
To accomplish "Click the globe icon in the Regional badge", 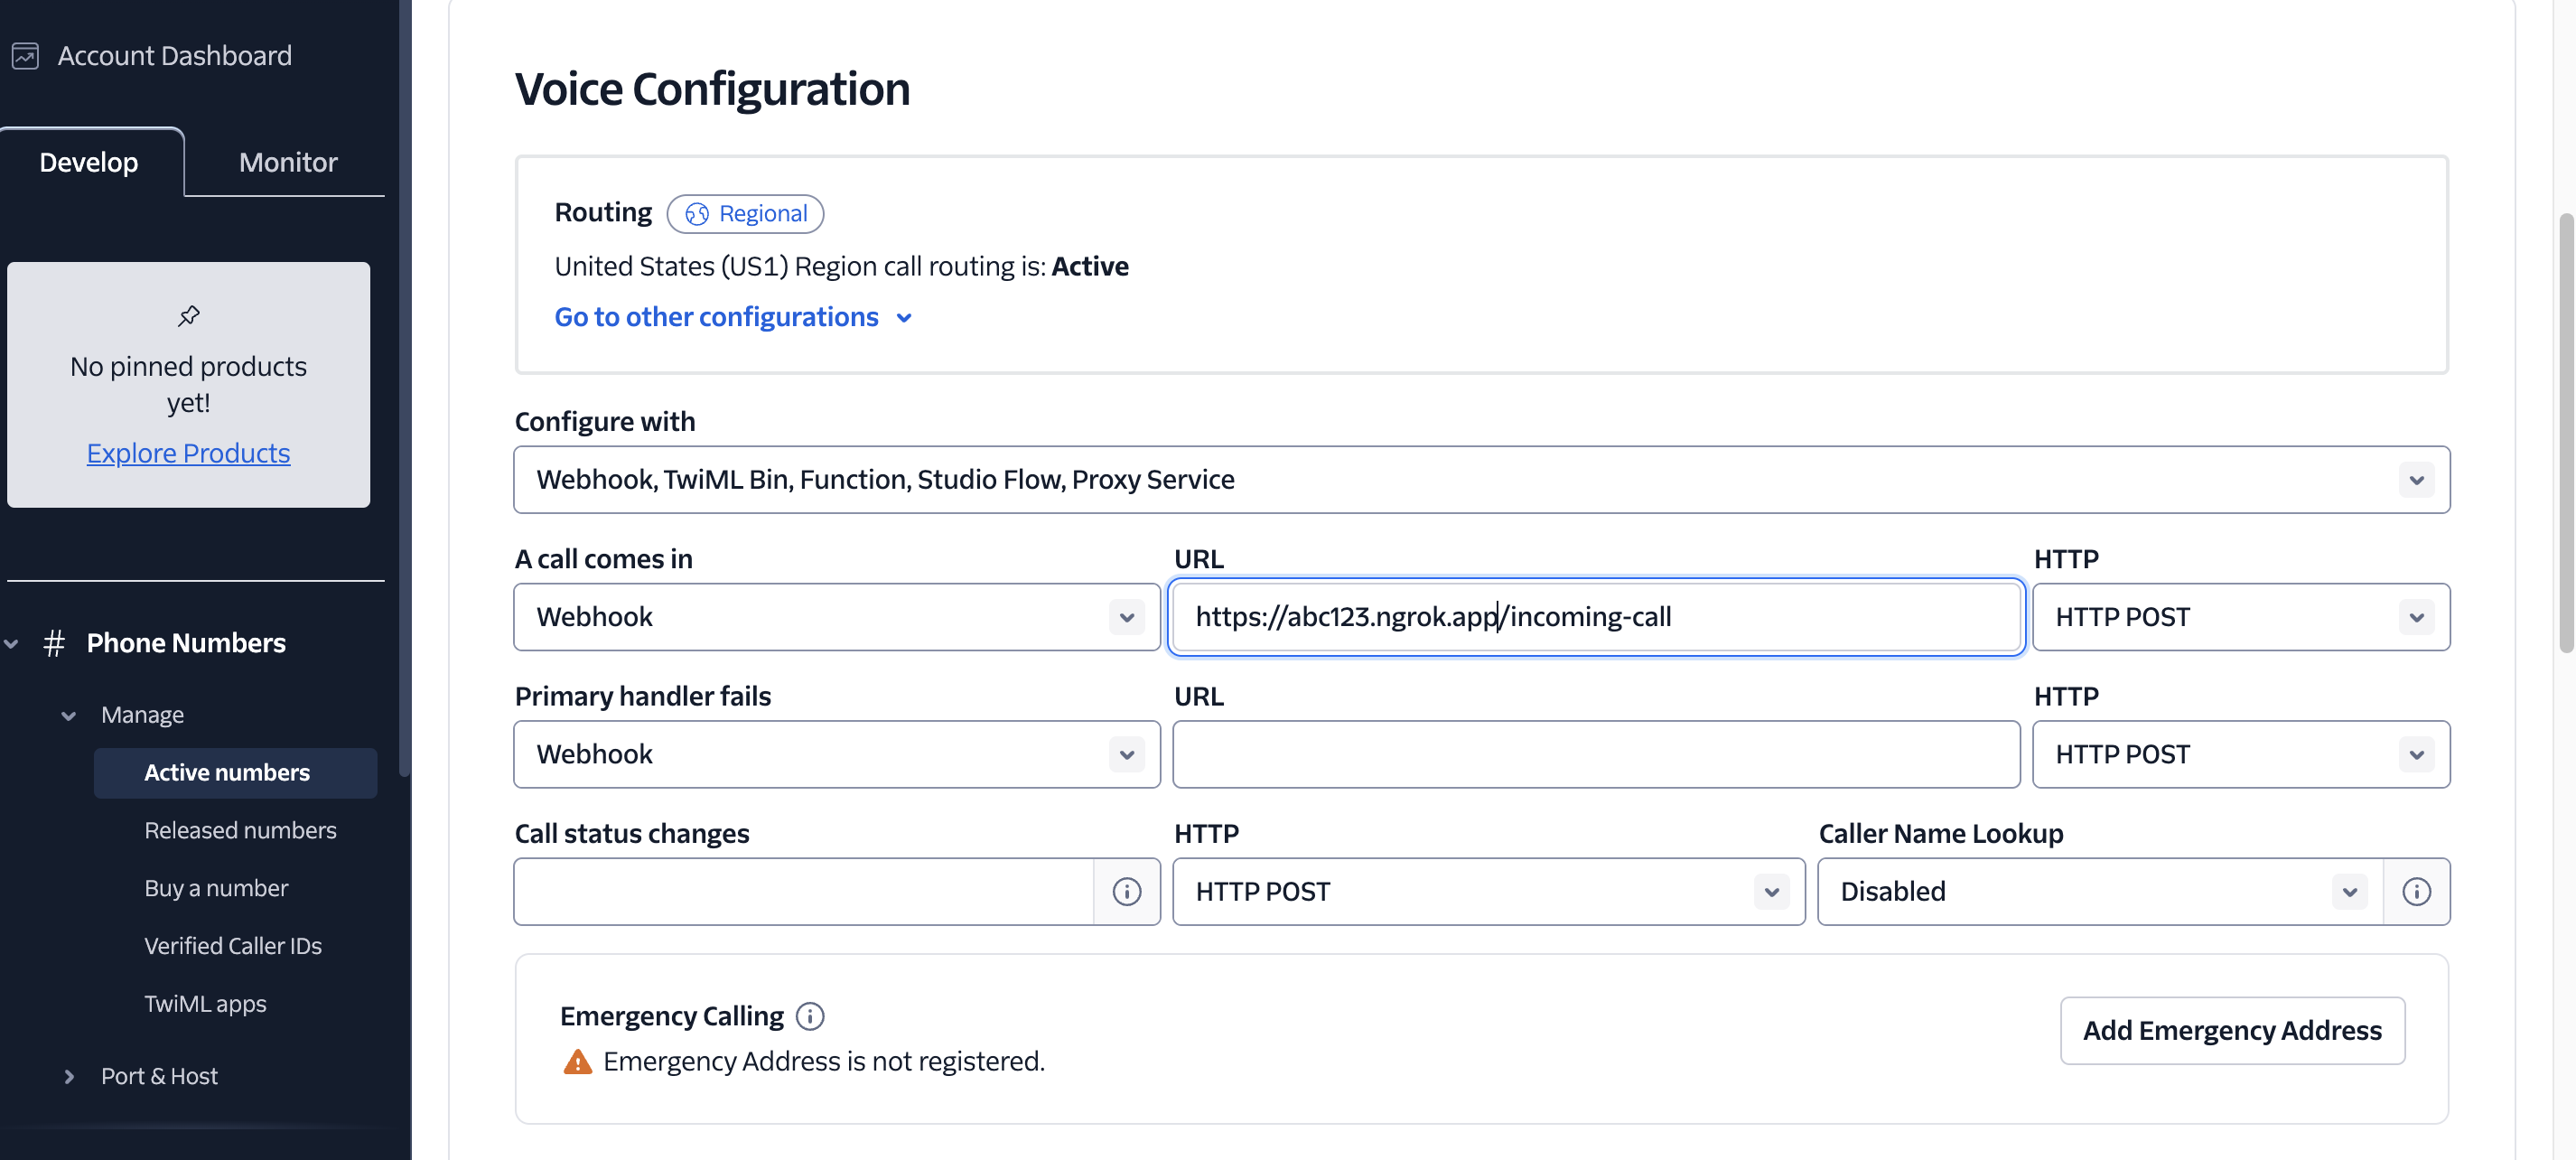I will [697, 214].
